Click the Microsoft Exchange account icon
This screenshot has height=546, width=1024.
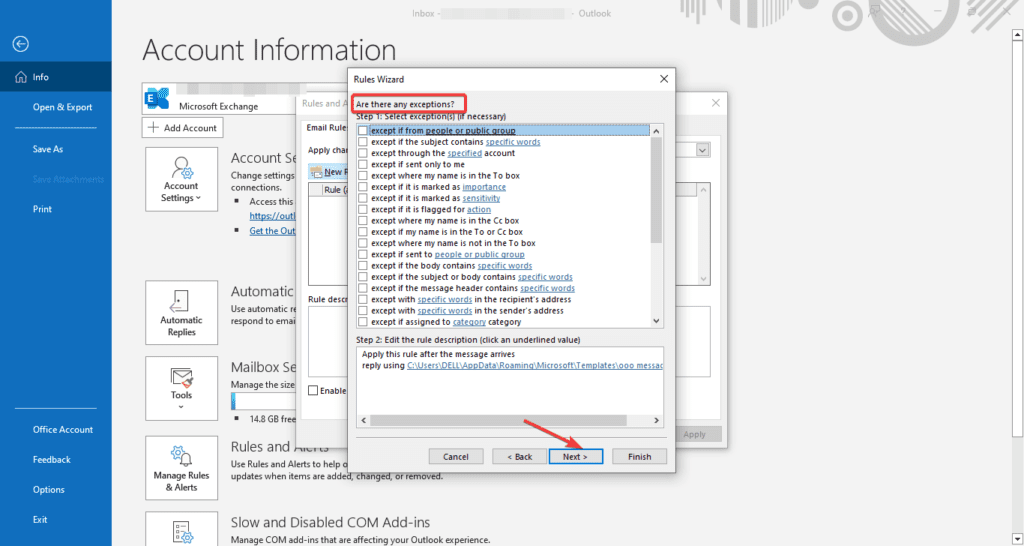point(157,99)
